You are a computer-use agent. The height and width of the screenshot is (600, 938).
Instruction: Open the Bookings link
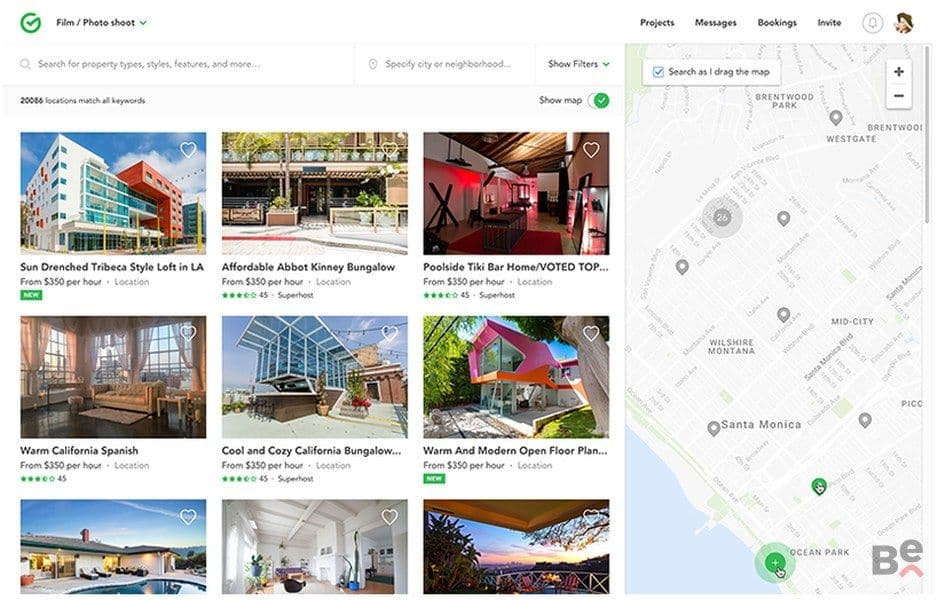click(777, 23)
